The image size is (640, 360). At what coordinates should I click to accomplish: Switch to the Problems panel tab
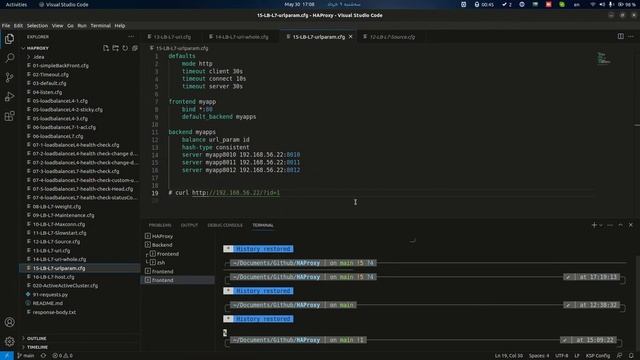point(160,225)
